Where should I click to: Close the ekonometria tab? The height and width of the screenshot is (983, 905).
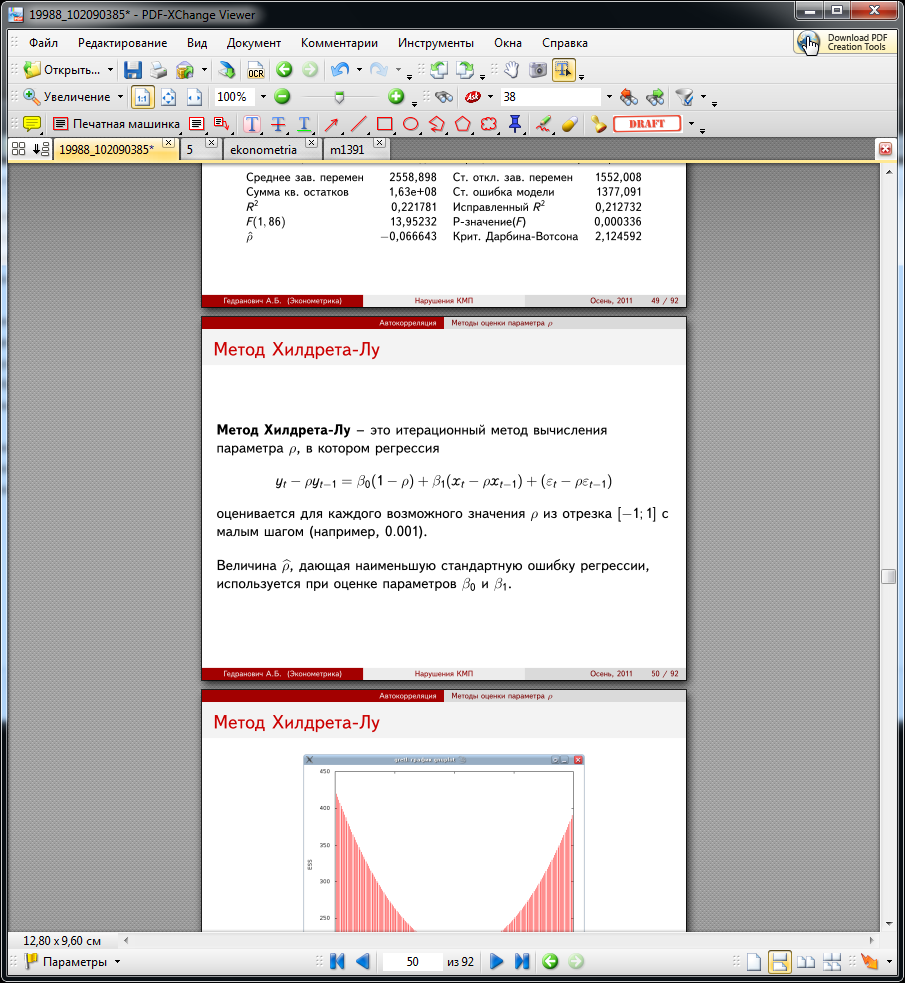click(310, 143)
